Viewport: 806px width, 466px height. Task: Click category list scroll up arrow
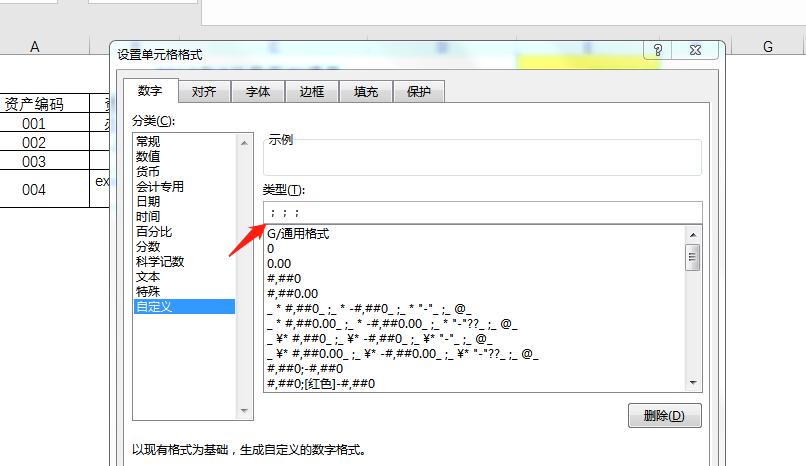click(244, 143)
